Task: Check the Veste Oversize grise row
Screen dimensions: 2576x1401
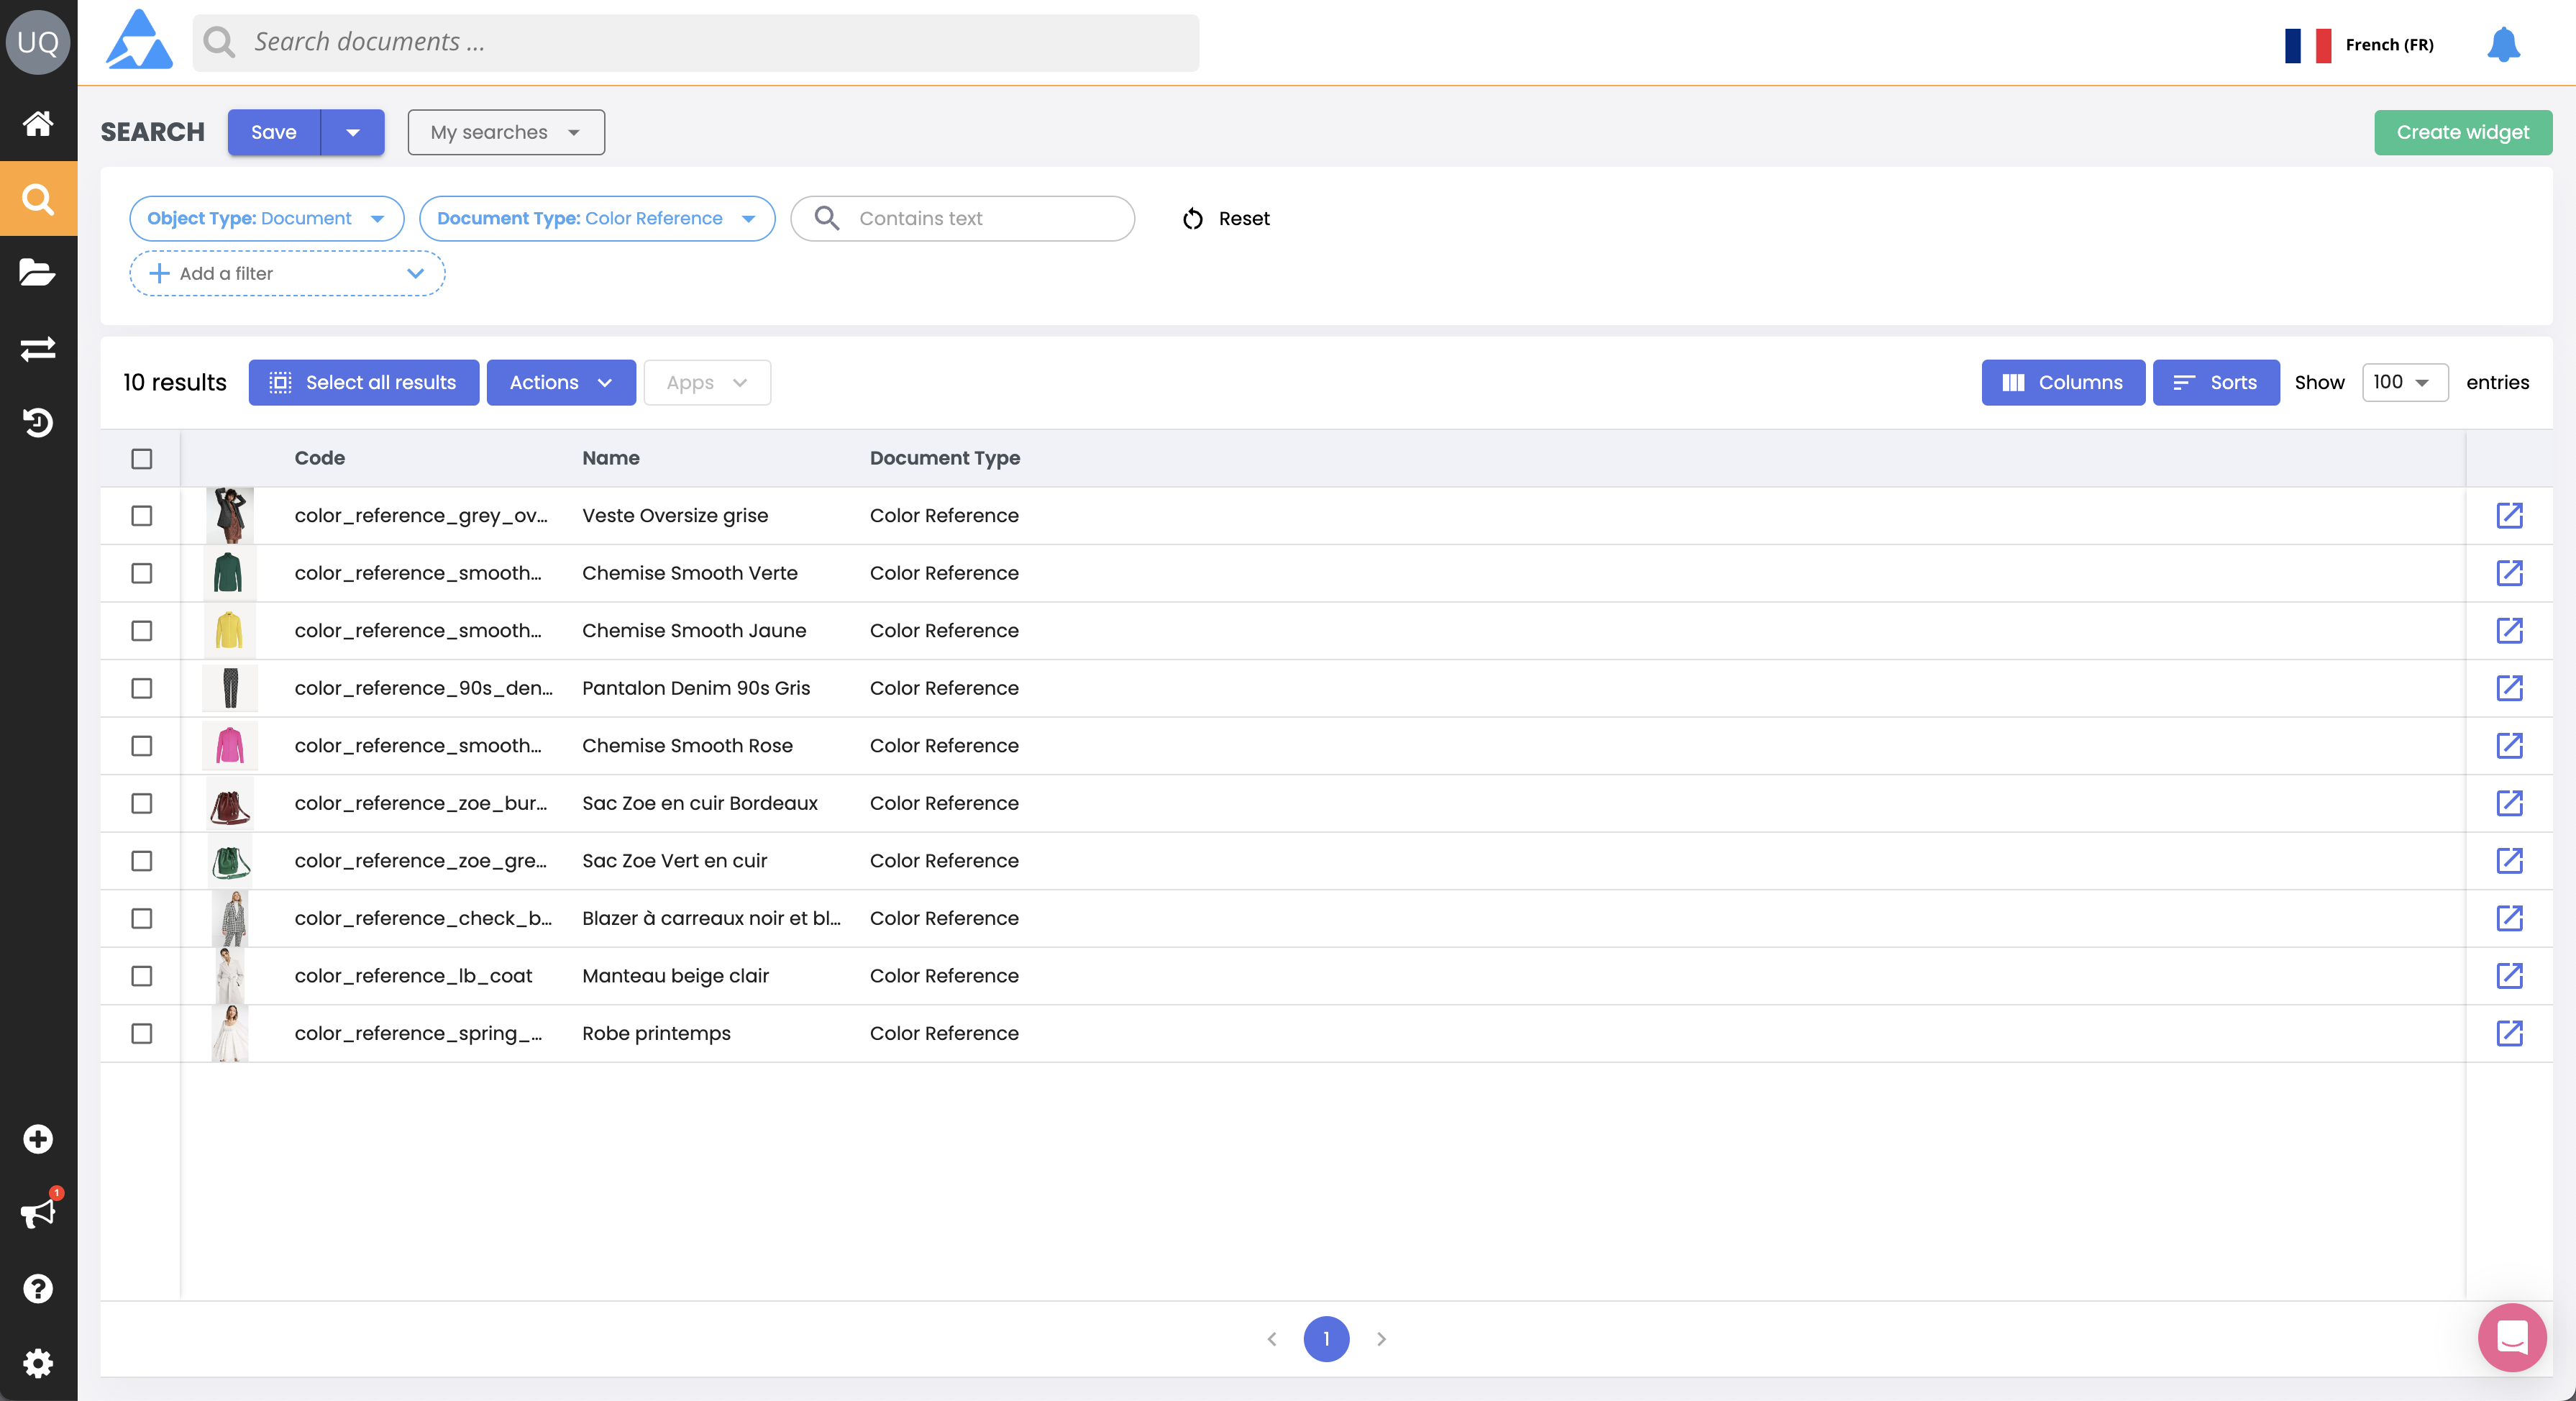Action: click(142, 516)
